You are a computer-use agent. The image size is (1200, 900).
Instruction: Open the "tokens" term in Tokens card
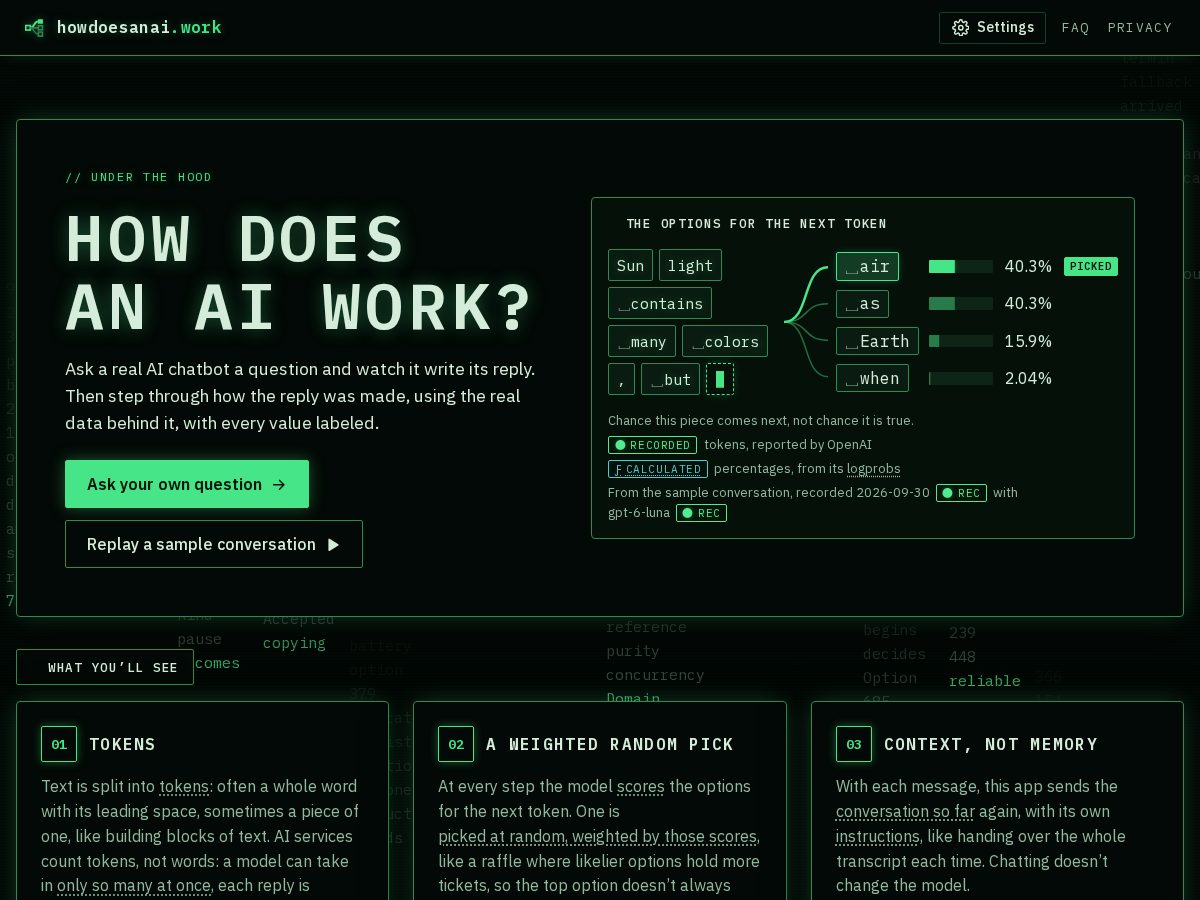click(184, 787)
